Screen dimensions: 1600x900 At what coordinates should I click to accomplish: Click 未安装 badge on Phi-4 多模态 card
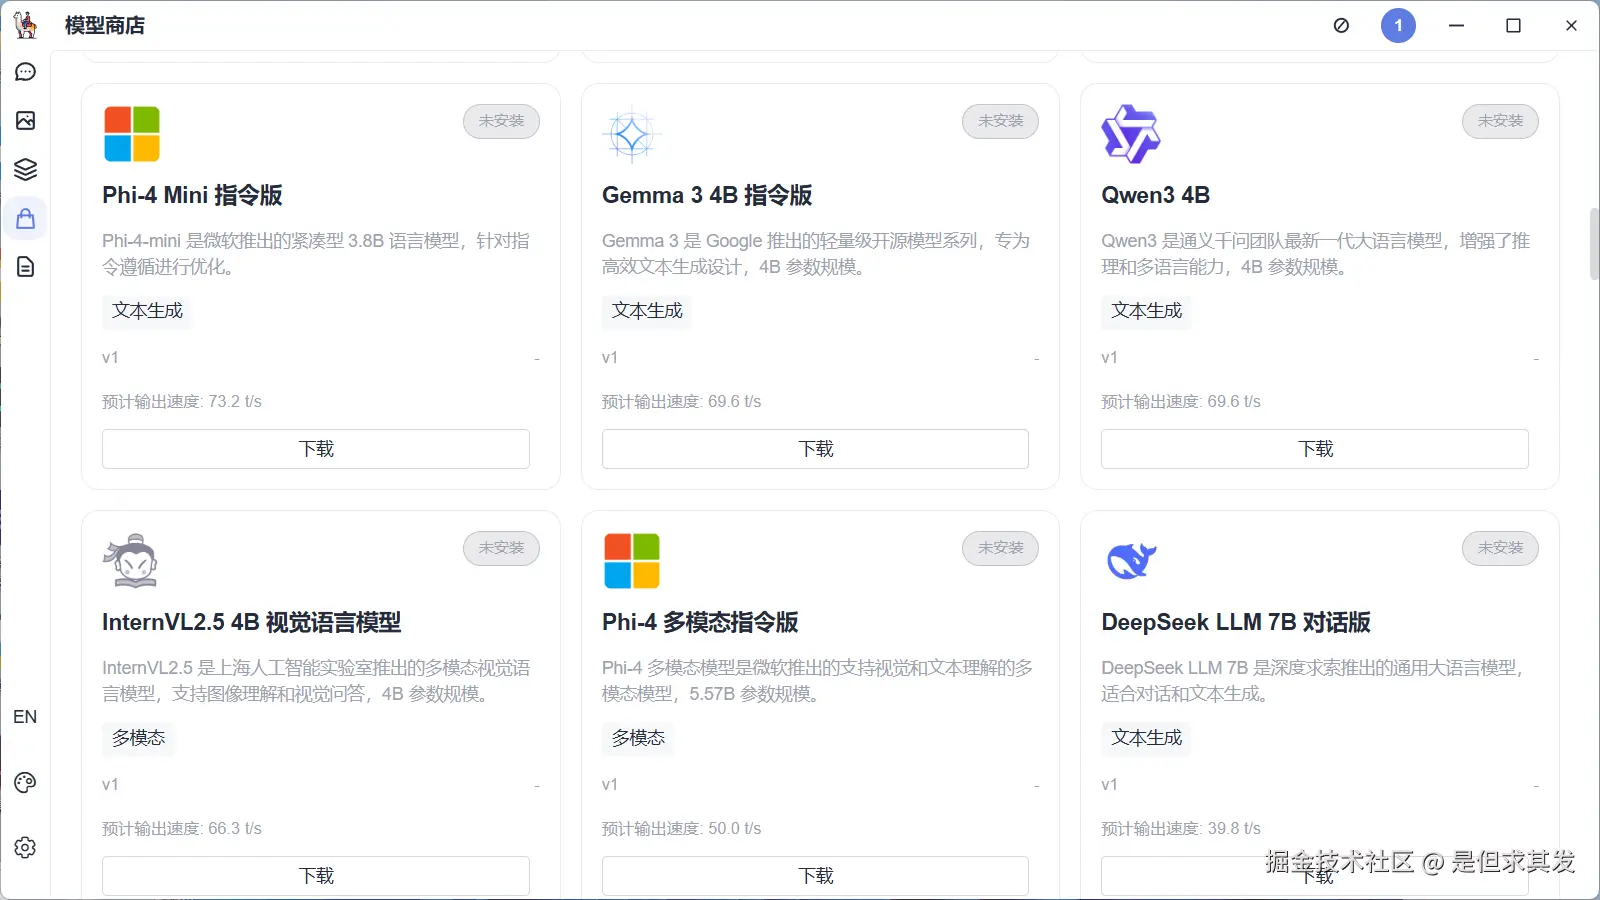[1001, 548]
